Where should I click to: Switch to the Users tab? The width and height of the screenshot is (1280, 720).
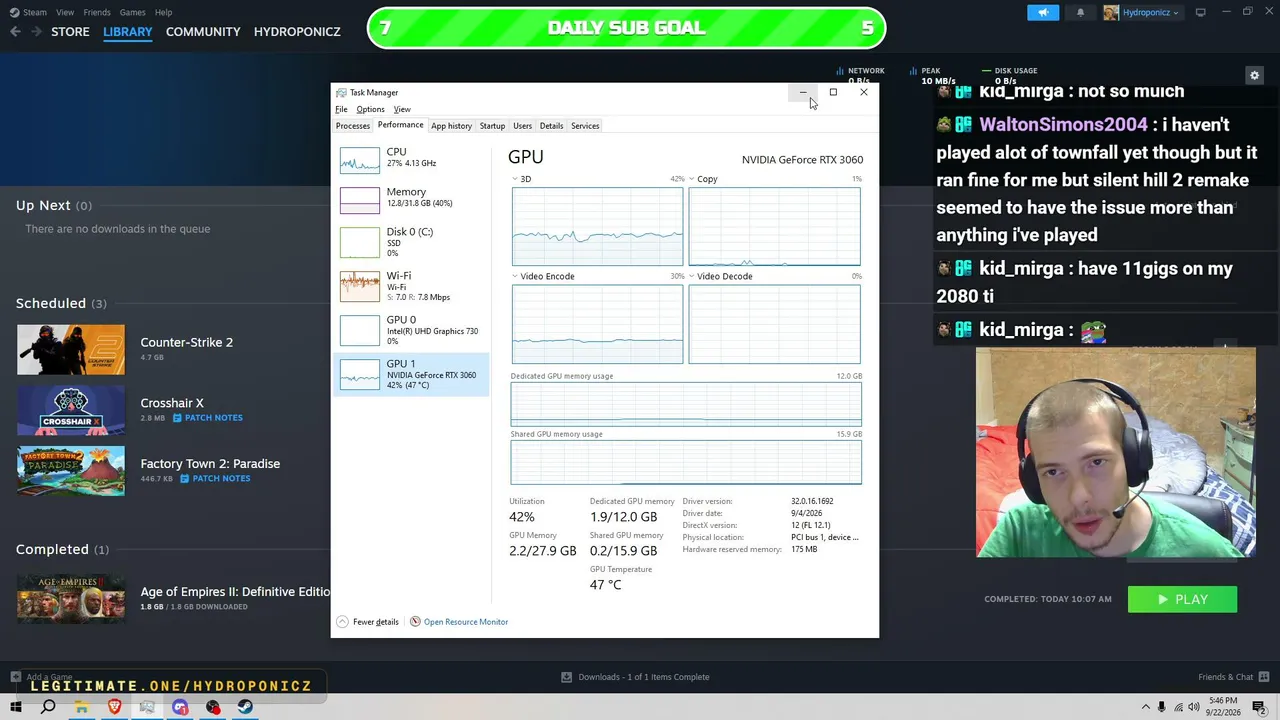(x=522, y=126)
